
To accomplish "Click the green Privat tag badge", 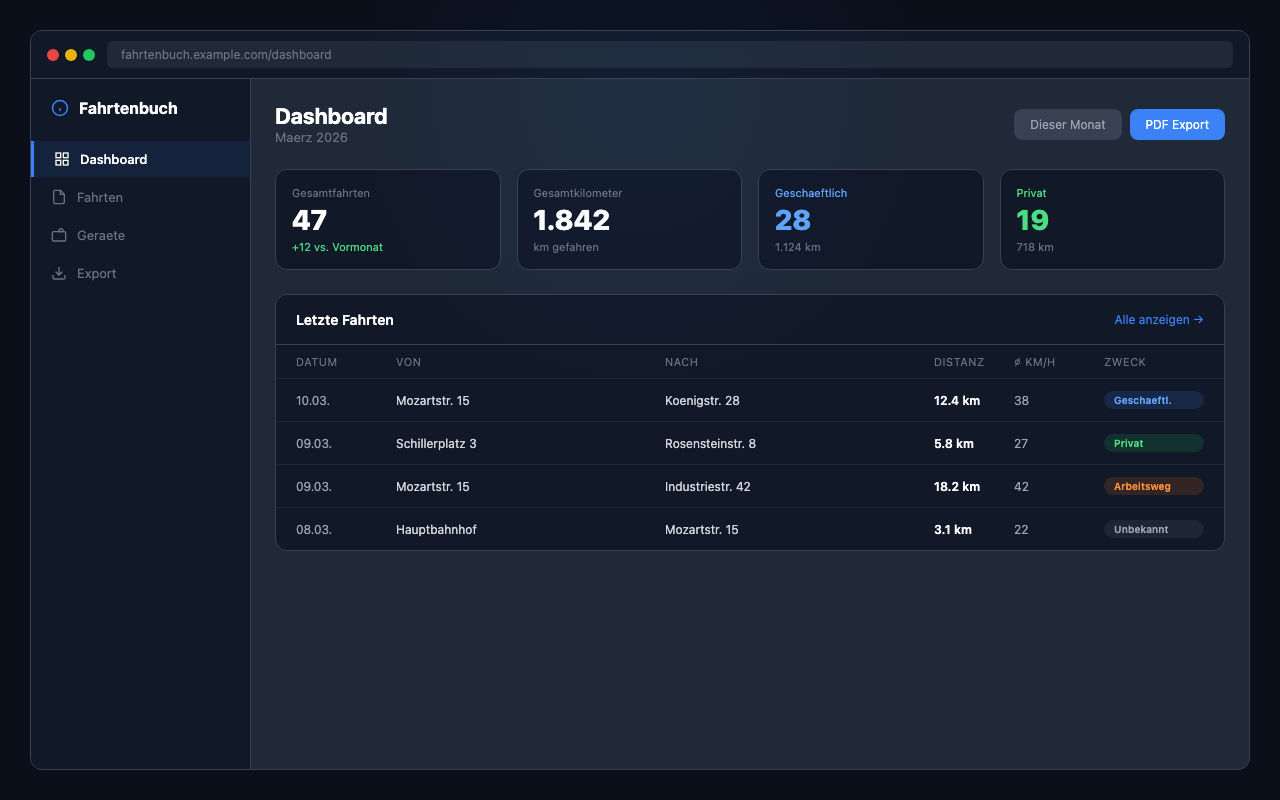I will click(1153, 443).
